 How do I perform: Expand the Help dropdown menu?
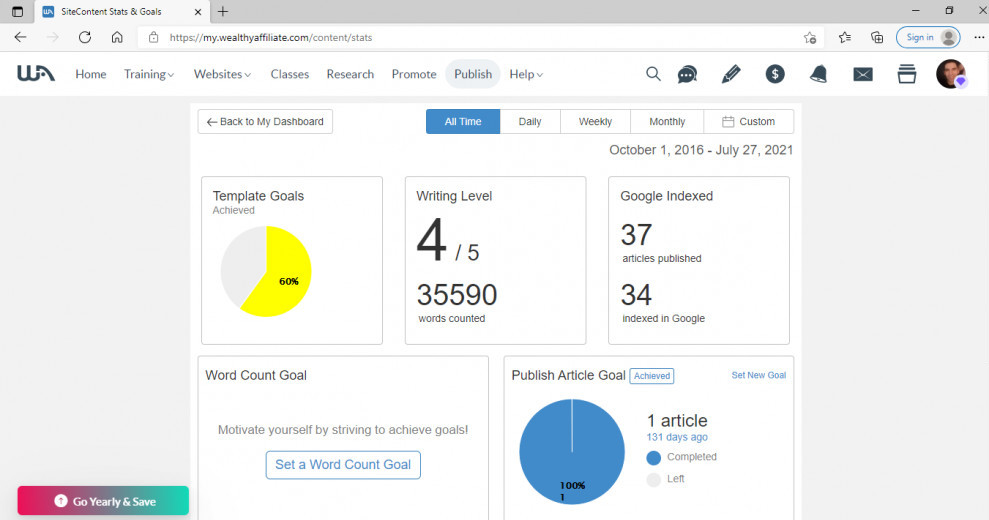pyautogui.click(x=526, y=74)
